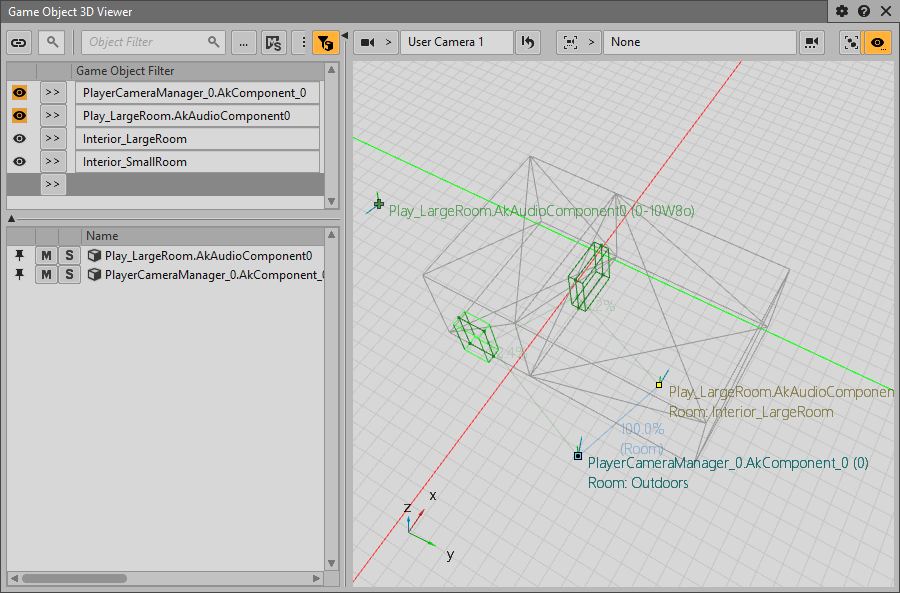The width and height of the screenshot is (900, 593).
Task: Hide PlayerCameraManager_0.AkComponent_0 using its eye icon
Action: (19, 92)
